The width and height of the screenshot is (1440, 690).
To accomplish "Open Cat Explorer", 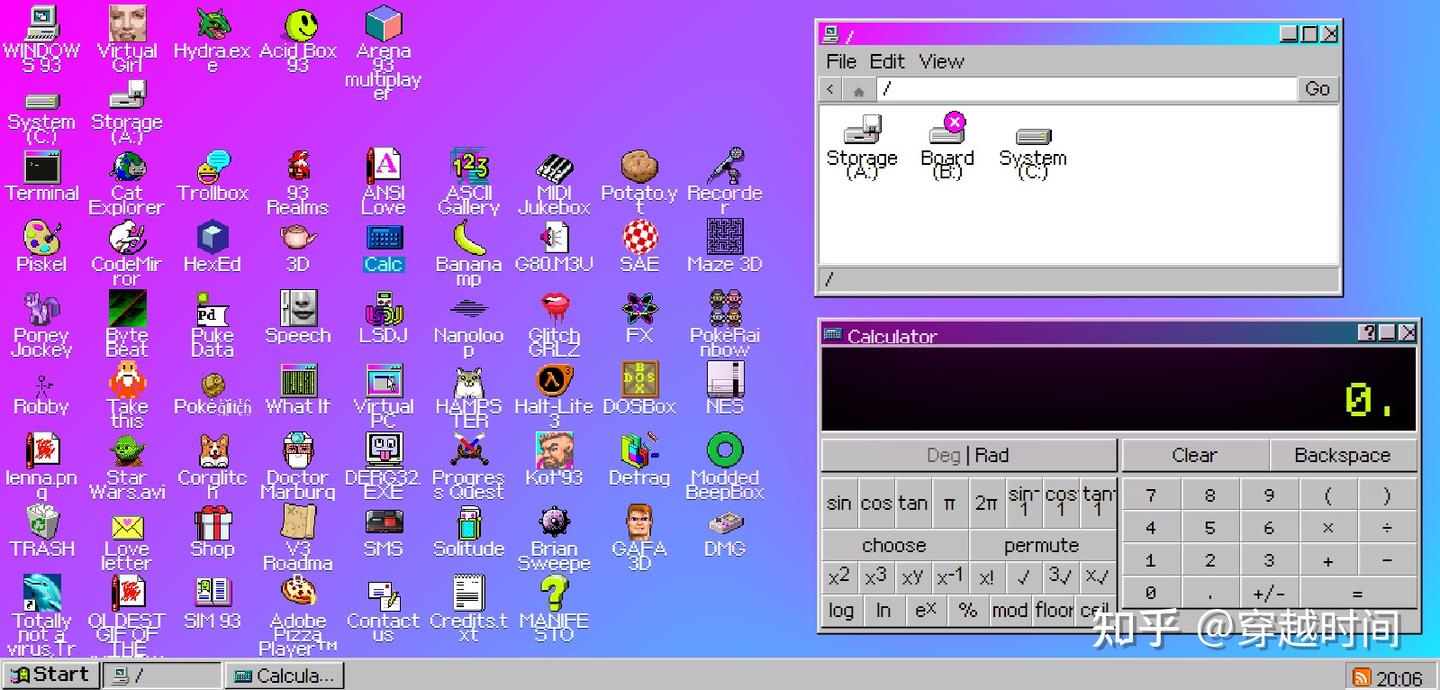I will click(x=126, y=170).
